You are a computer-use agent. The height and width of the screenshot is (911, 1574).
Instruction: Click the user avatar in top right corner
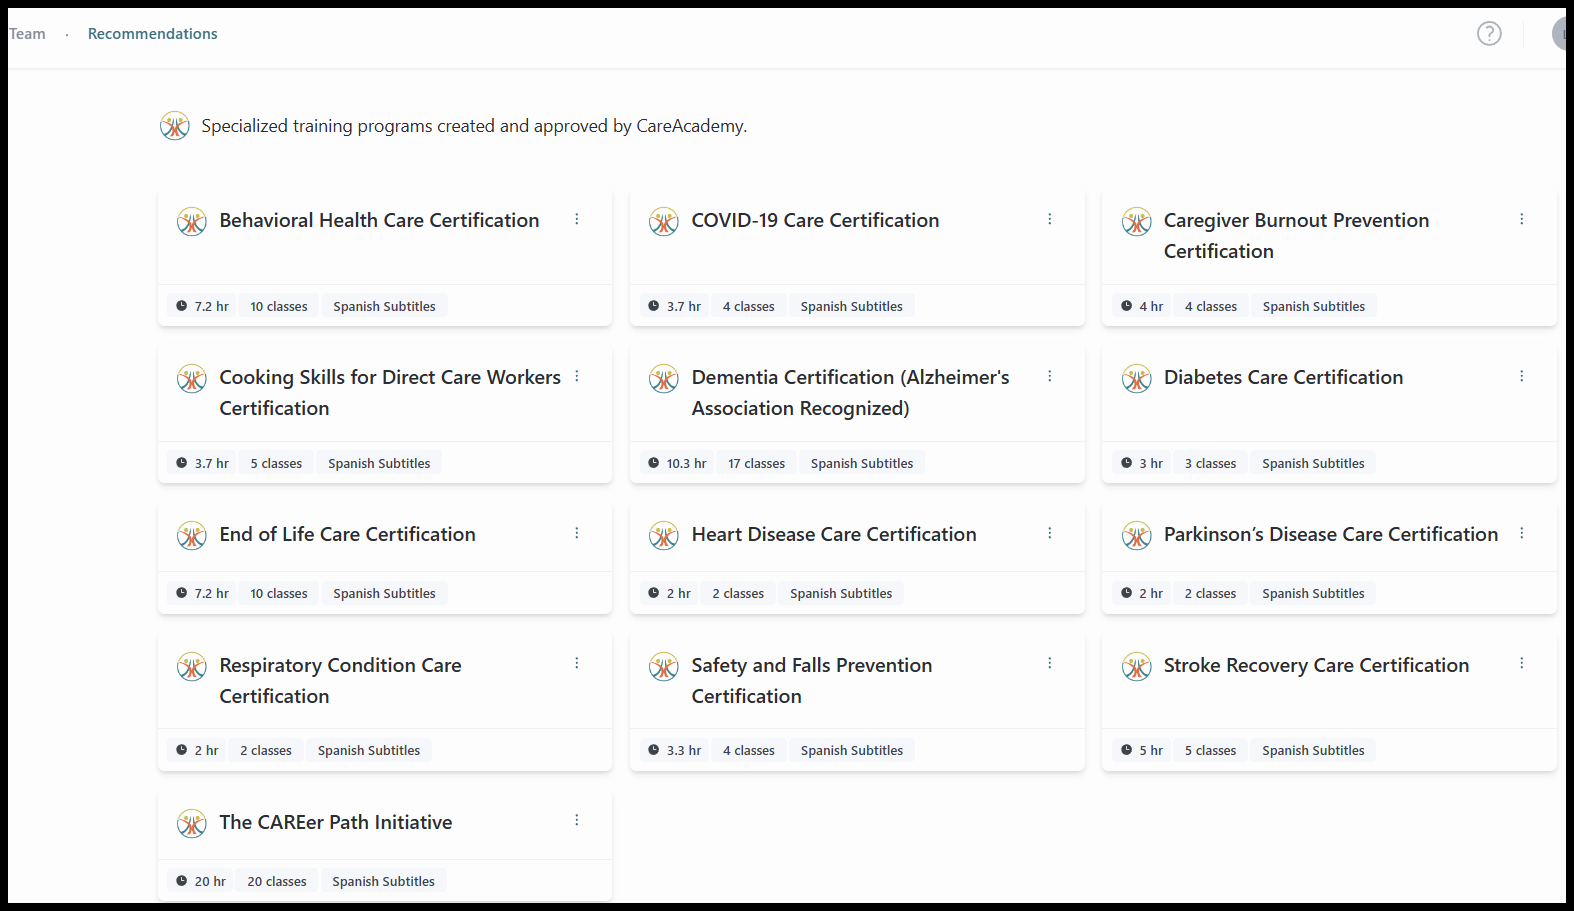click(1560, 34)
